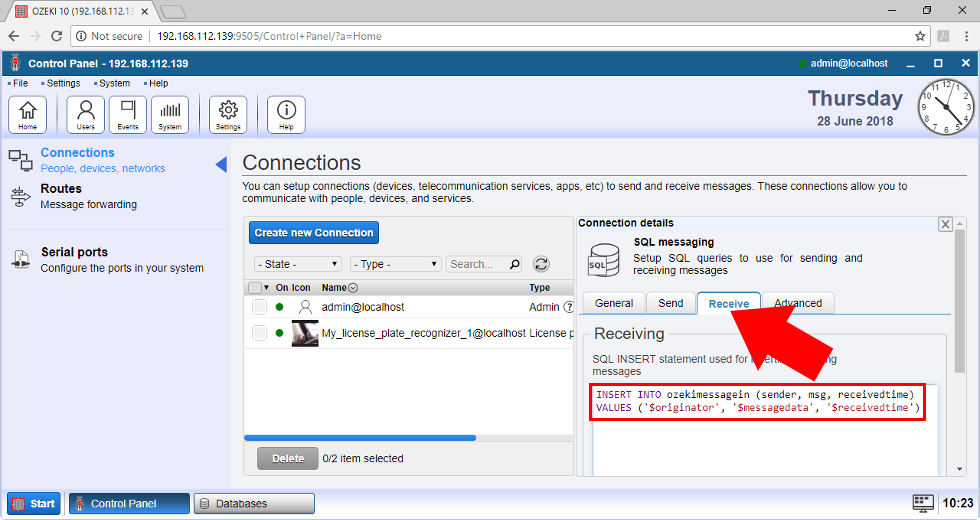Image resolution: width=980 pixels, height=520 pixels.
Task: Tick the admin@localhost checkbox
Action: 259,307
